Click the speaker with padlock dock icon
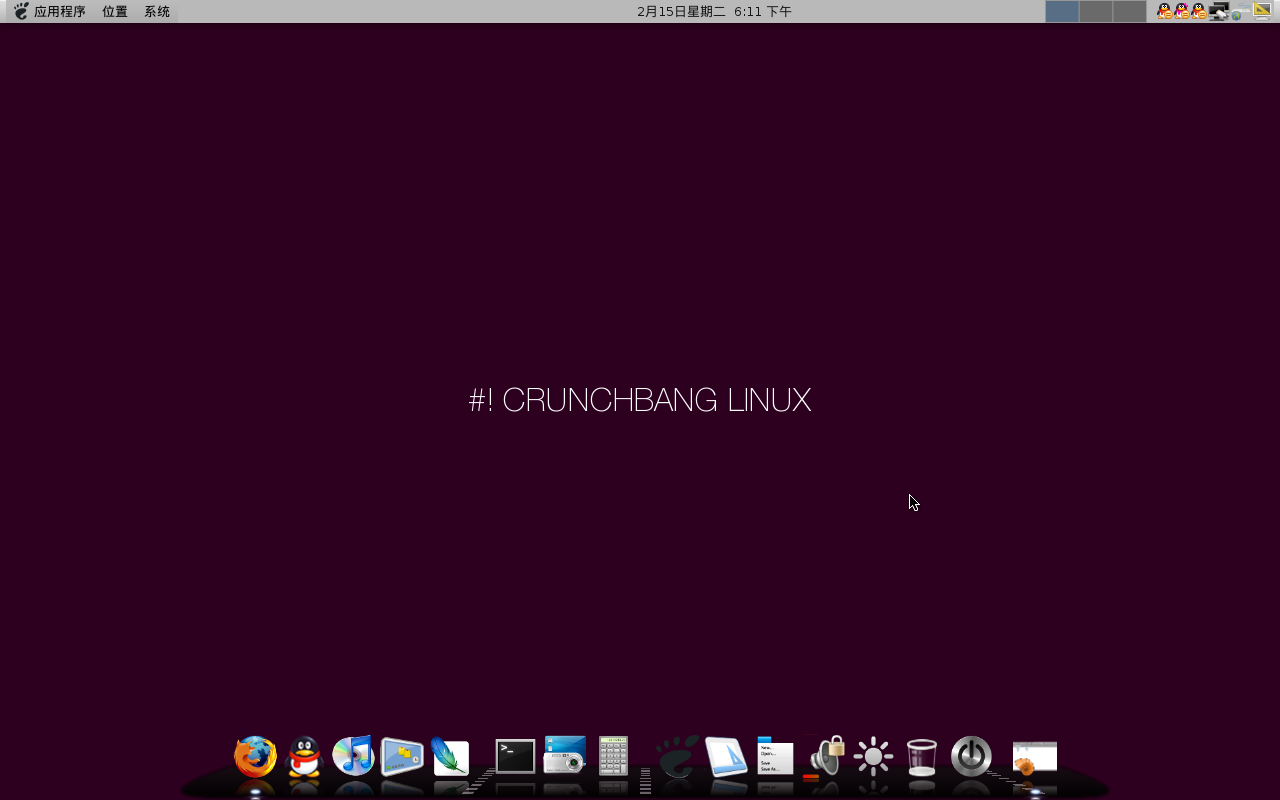Viewport: 1280px width, 800px height. [x=825, y=757]
